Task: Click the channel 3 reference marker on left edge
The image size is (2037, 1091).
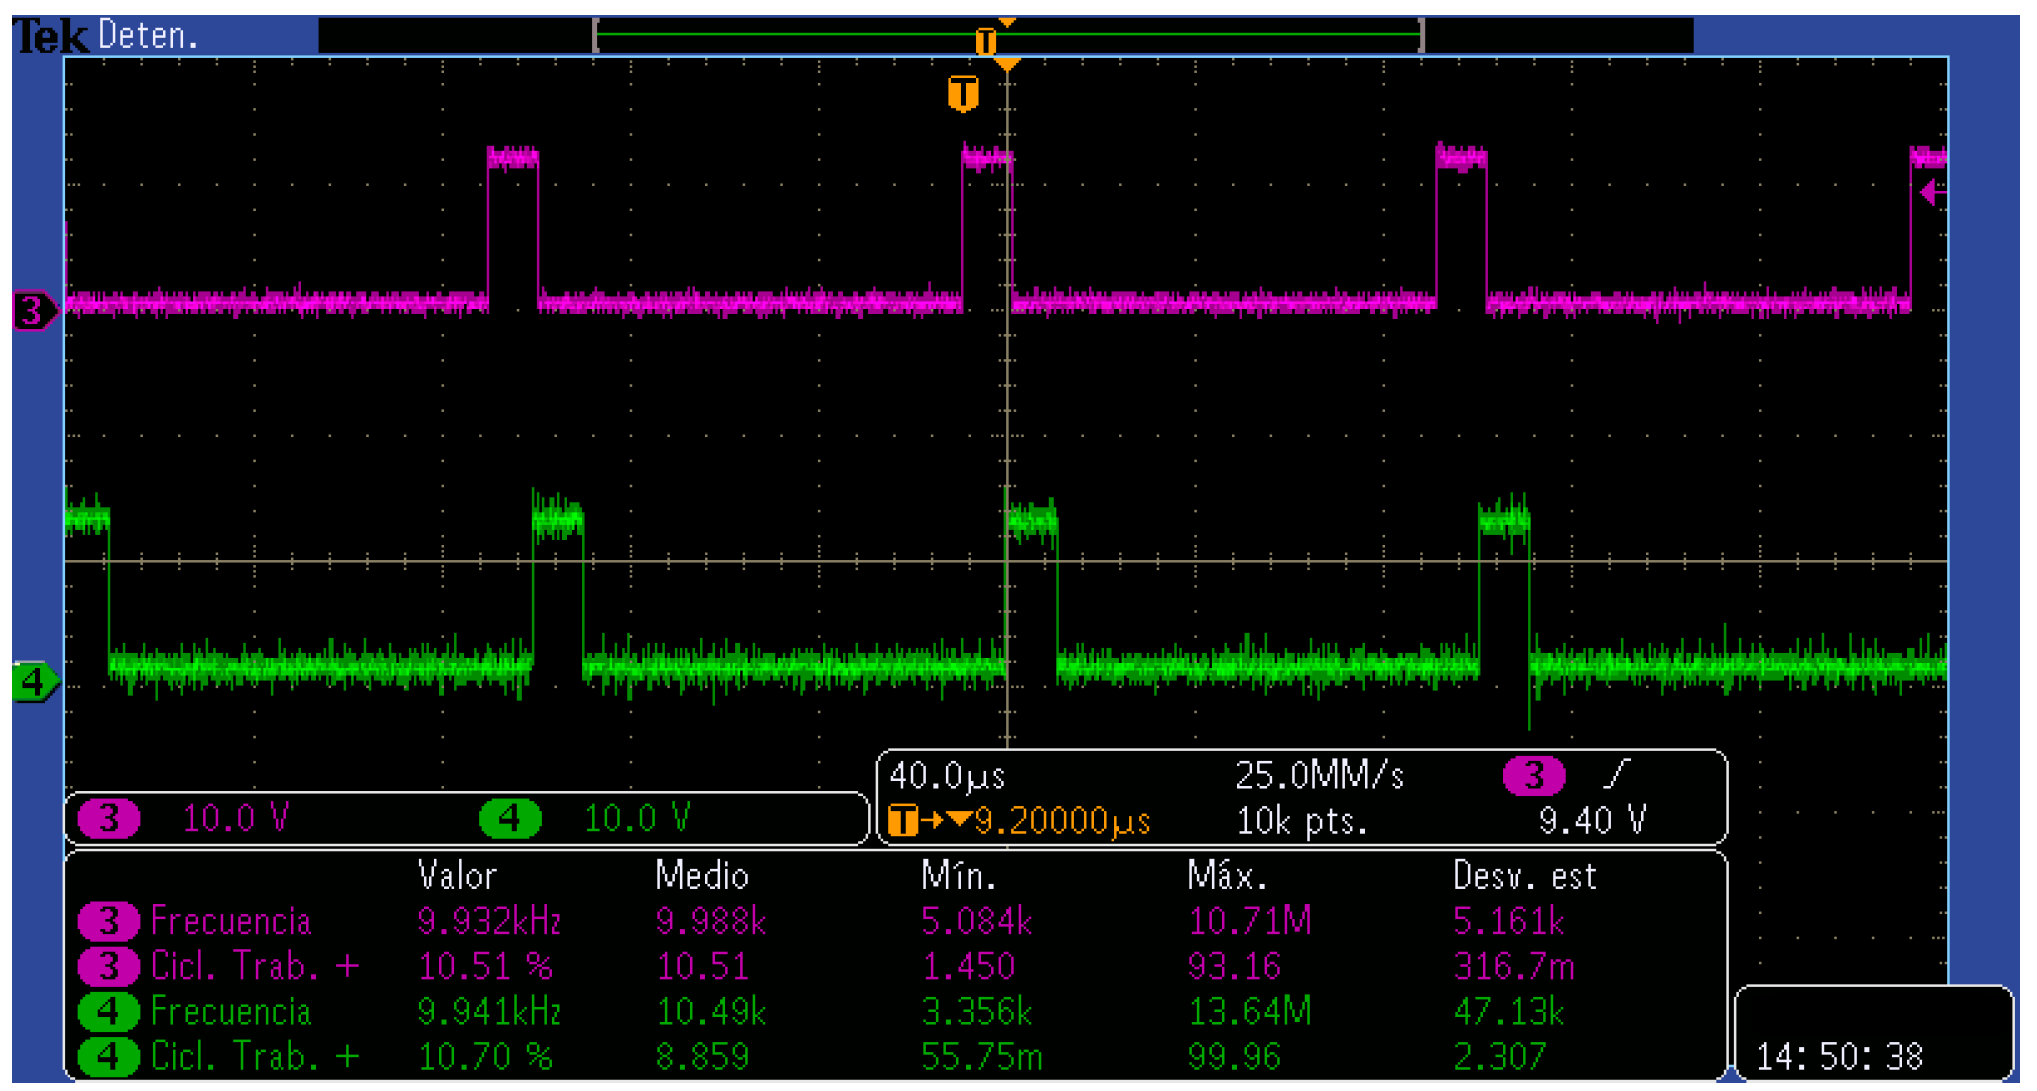Action: [29, 310]
